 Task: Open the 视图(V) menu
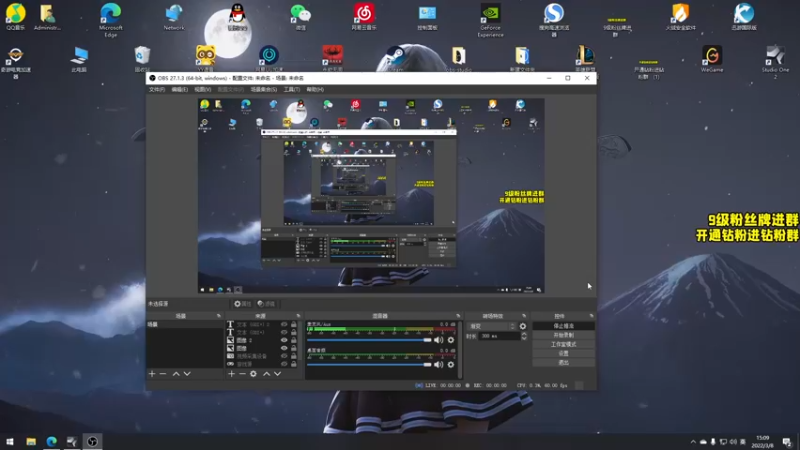click(203, 90)
